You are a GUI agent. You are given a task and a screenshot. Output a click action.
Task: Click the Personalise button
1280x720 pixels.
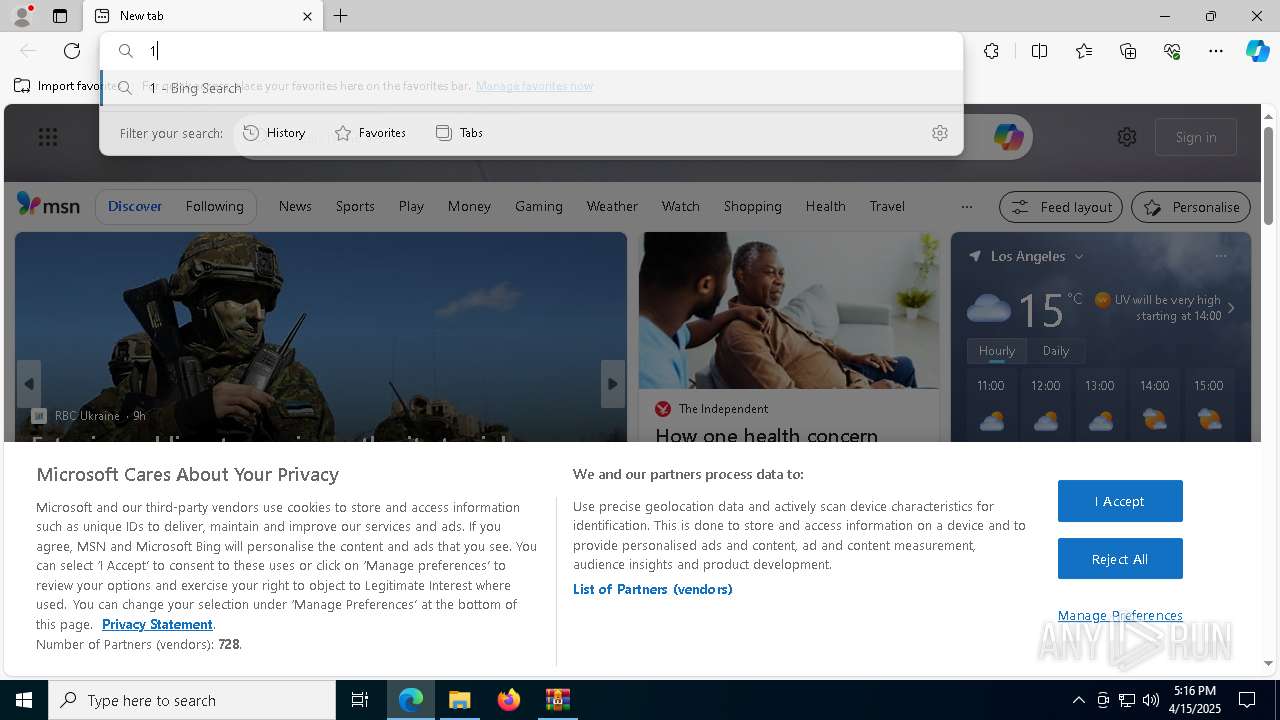(1191, 207)
